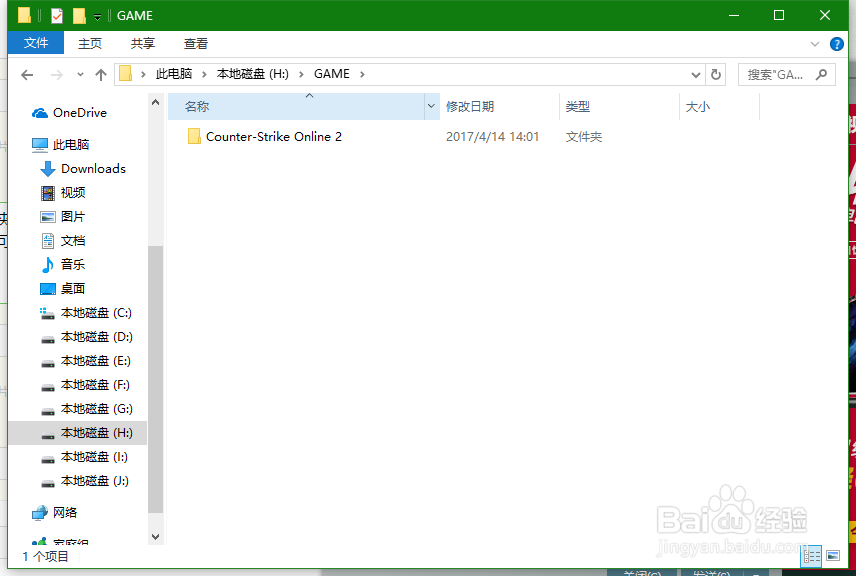Switch to the 主页 ribbon tab
The height and width of the screenshot is (576, 856).
pos(90,43)
